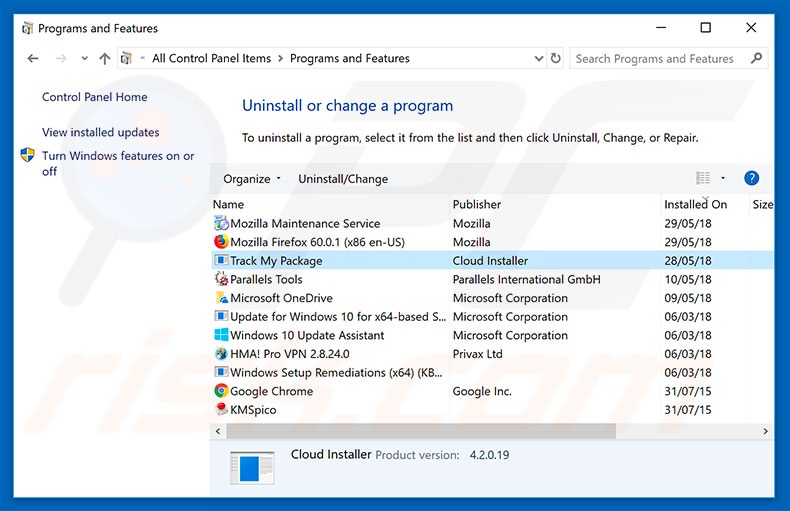Go up one level with Up arrow

click(x=104, y=58)
